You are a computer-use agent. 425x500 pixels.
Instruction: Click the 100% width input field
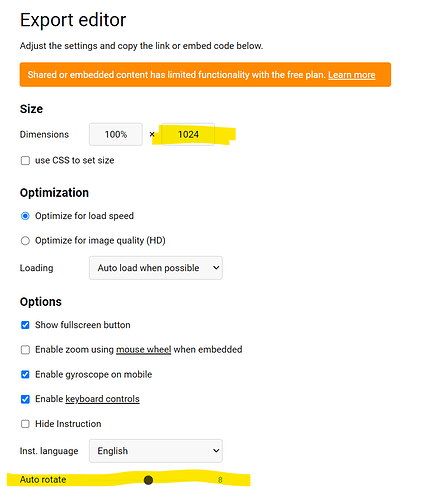click(x=116, y=134)
